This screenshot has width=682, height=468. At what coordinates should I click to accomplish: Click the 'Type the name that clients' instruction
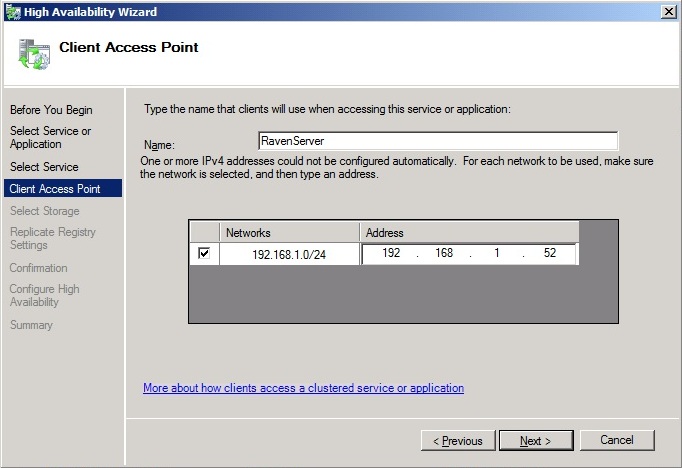[328, 109]
